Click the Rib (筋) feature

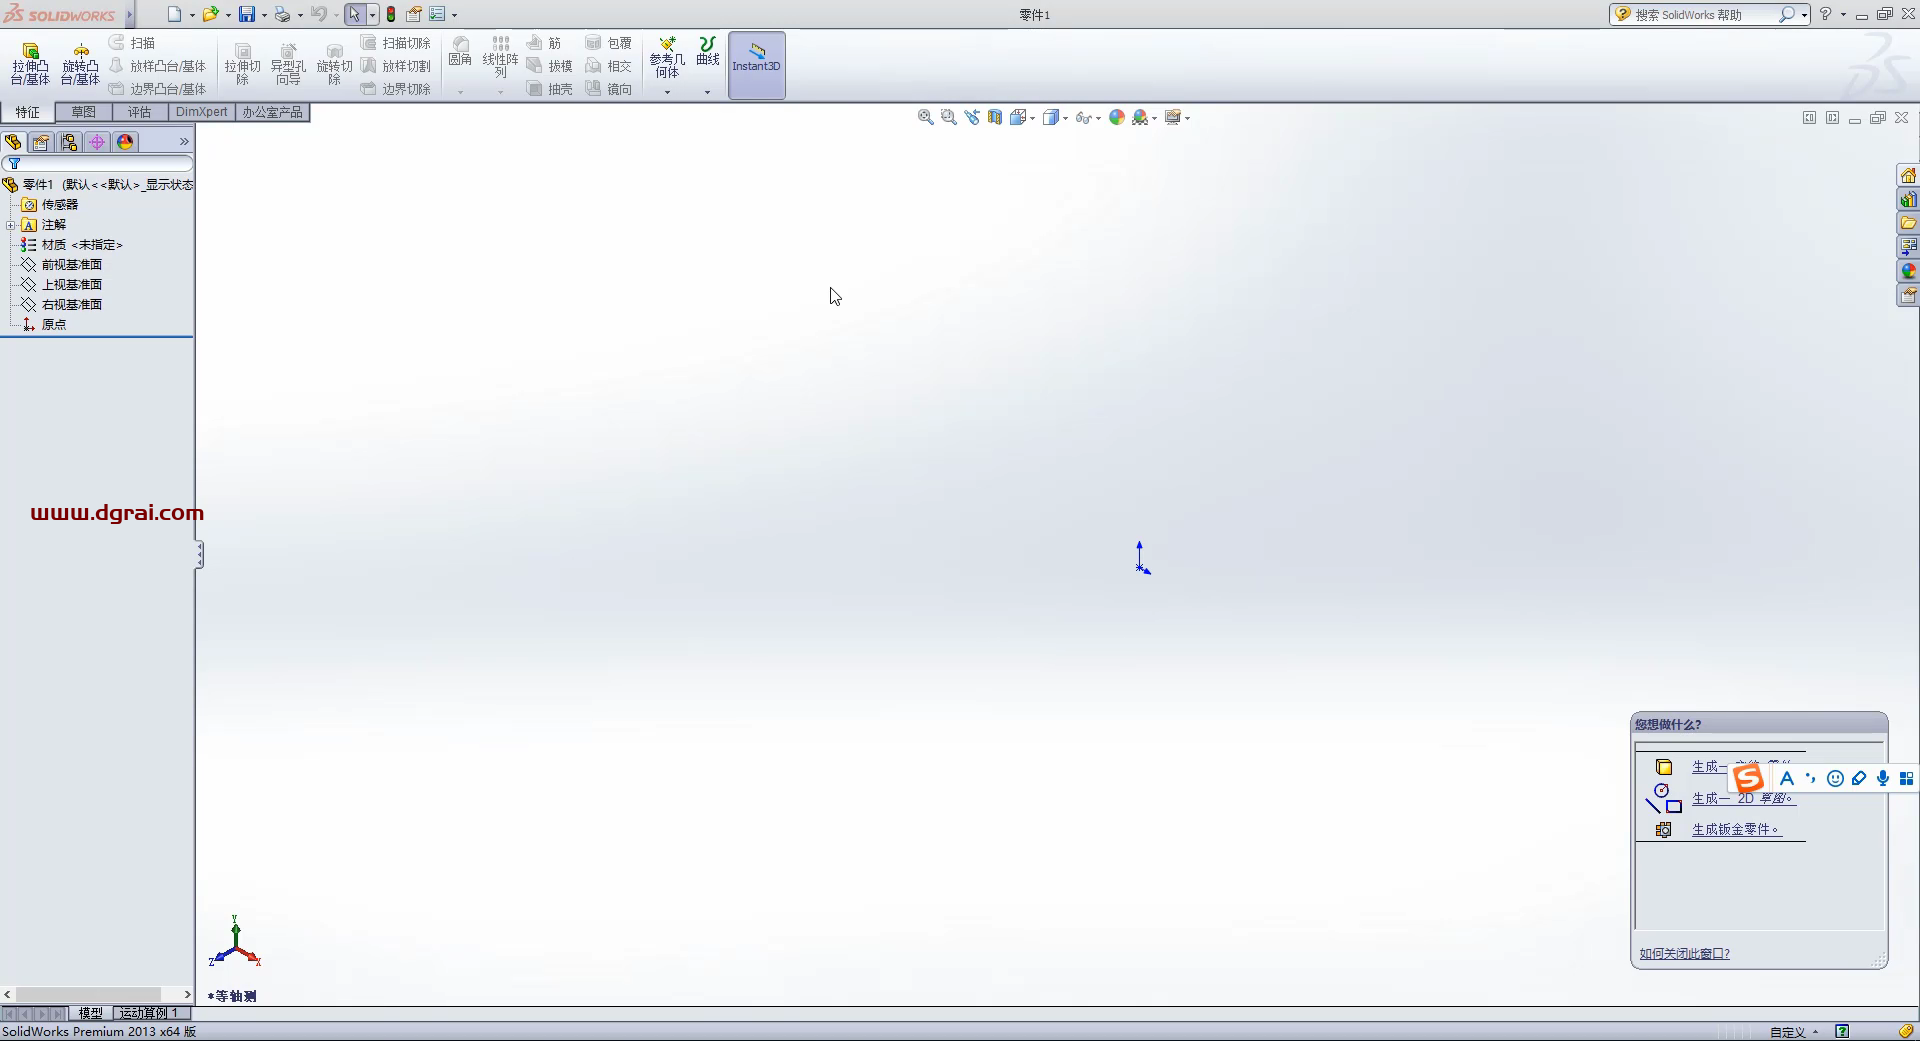tap(545, 43)
